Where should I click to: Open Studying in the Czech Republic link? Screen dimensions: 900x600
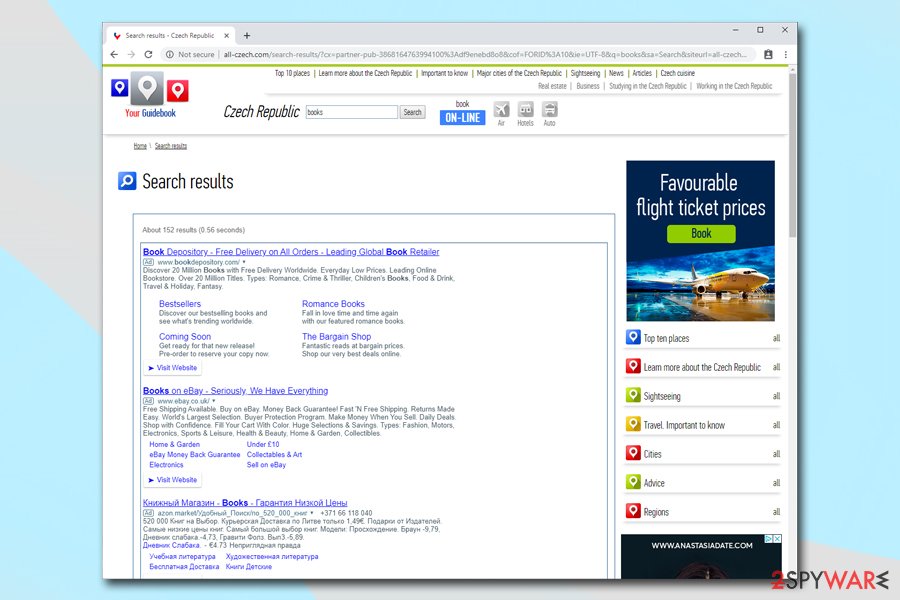pyautogui.click(x=647, y=86)
